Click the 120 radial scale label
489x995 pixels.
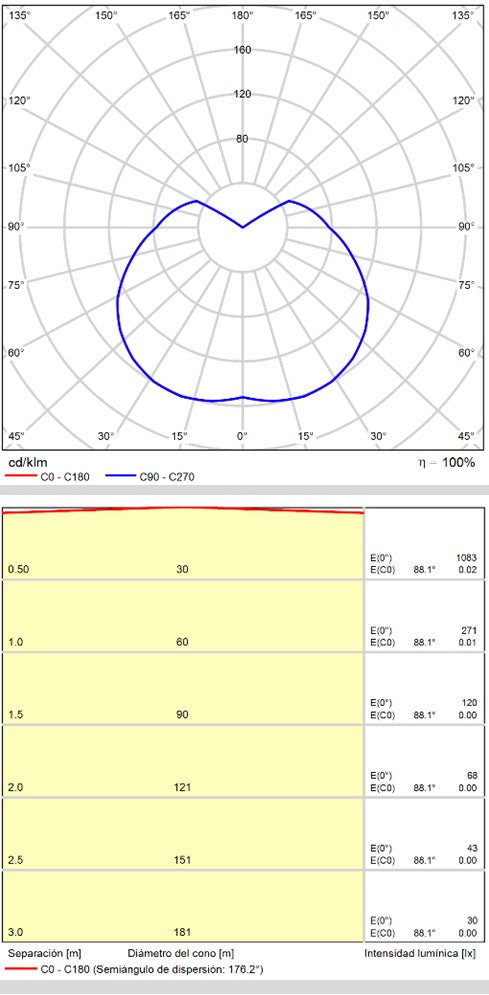[242, 94]
